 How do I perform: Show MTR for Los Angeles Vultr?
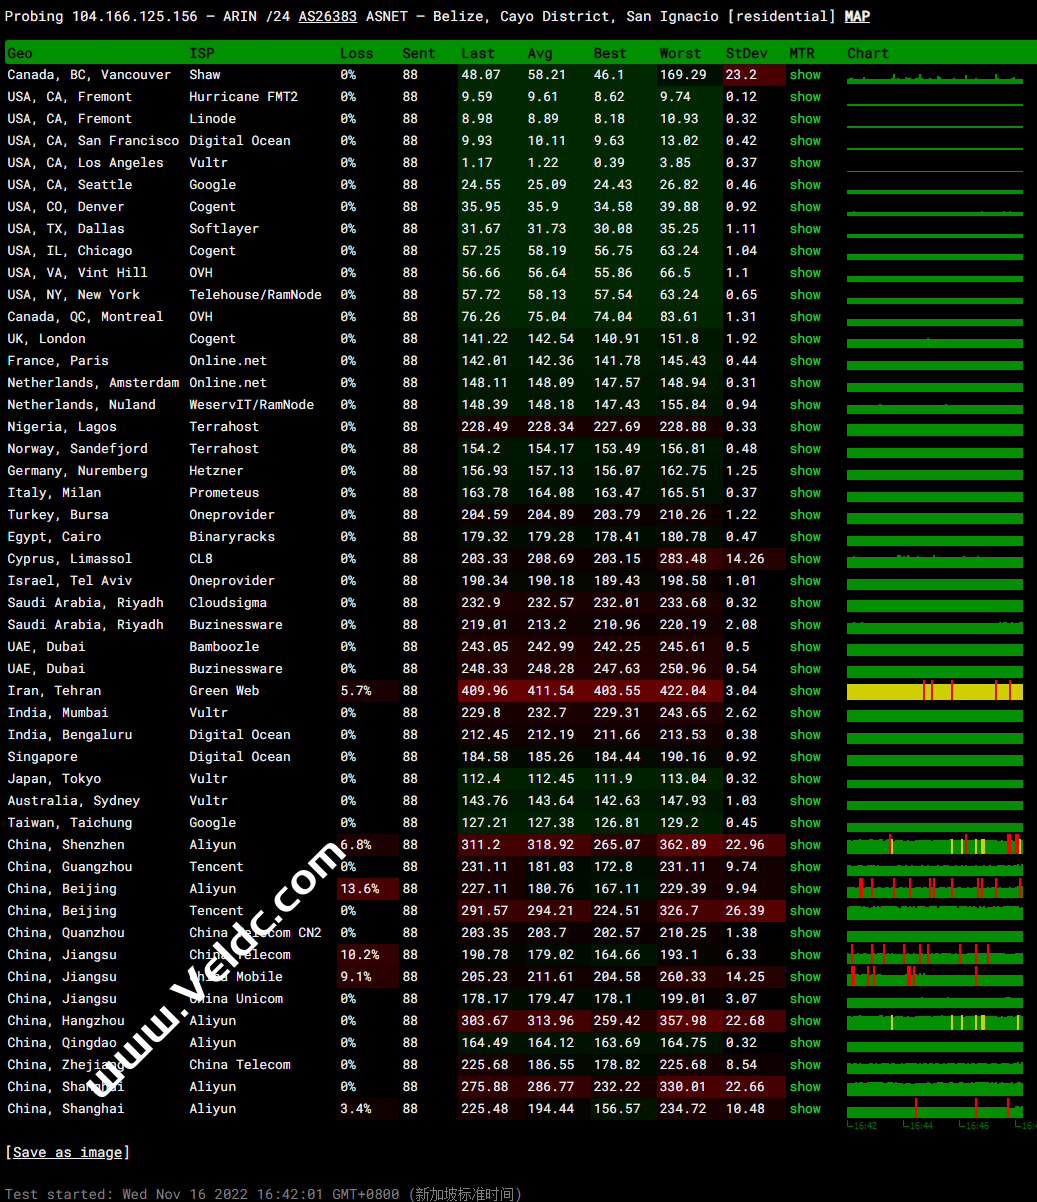click(805, 163)
